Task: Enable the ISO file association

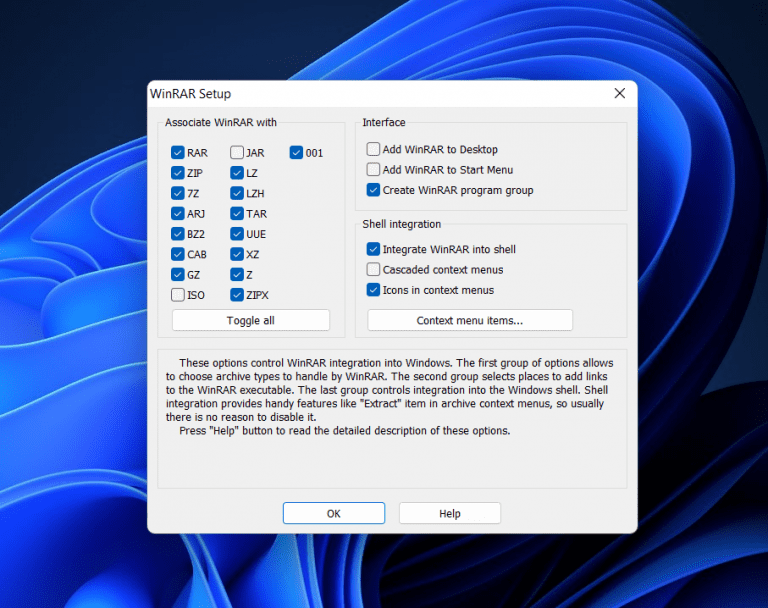Action: tap(178, 295)
